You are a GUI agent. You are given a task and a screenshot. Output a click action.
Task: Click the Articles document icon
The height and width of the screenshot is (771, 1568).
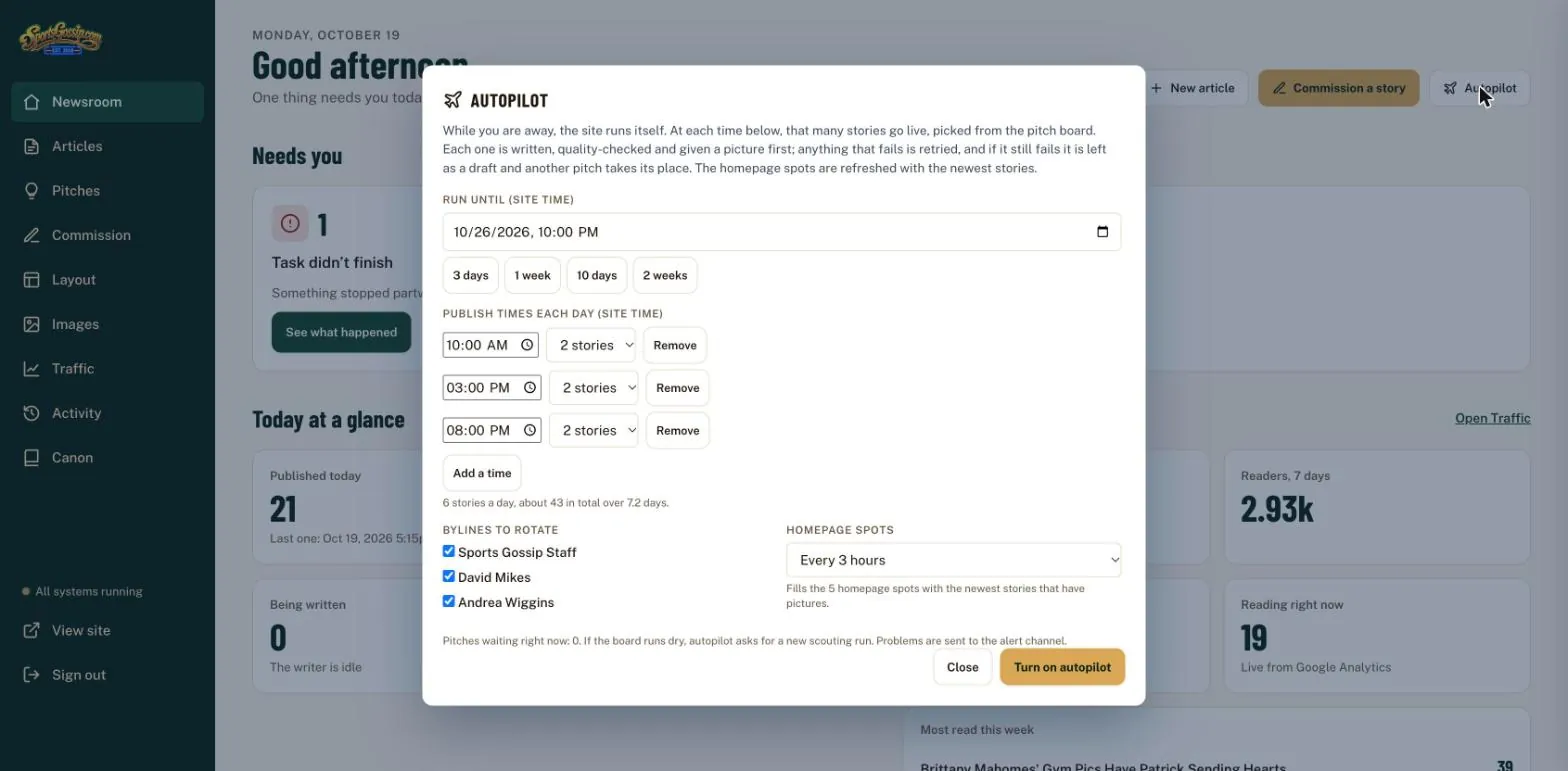point(32,146)
